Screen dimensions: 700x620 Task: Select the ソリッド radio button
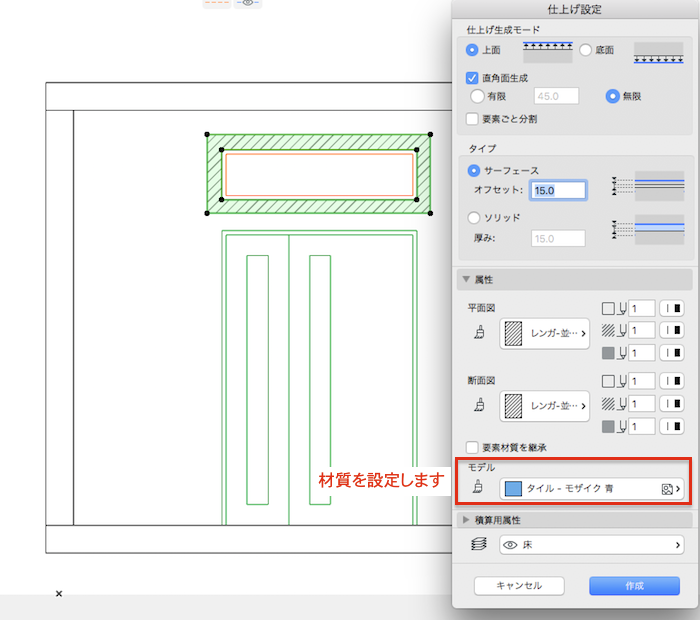click(x=474, y=217)
